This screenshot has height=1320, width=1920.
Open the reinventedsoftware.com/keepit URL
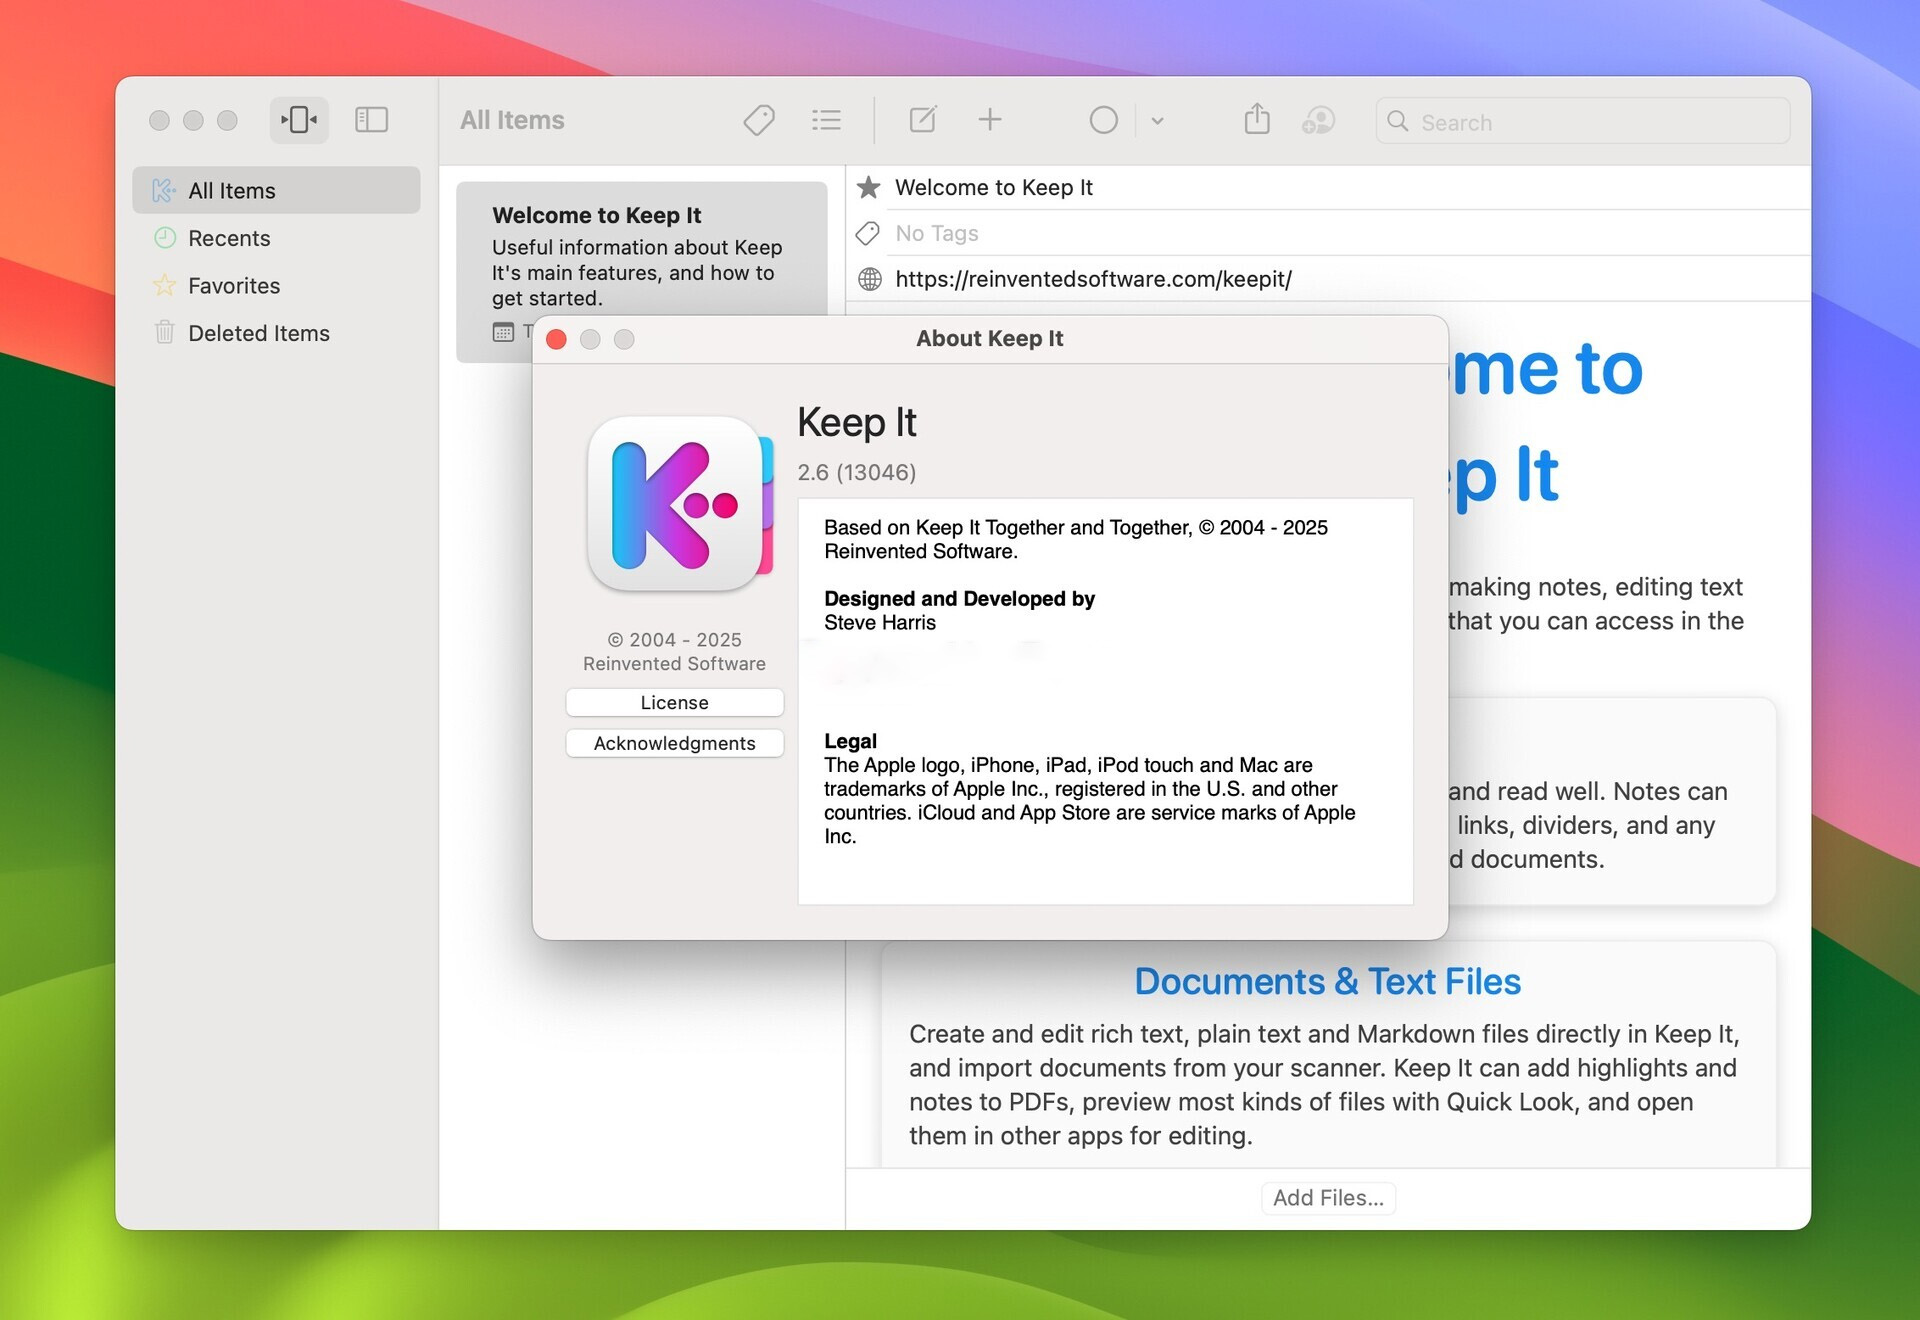(1093, 279)
